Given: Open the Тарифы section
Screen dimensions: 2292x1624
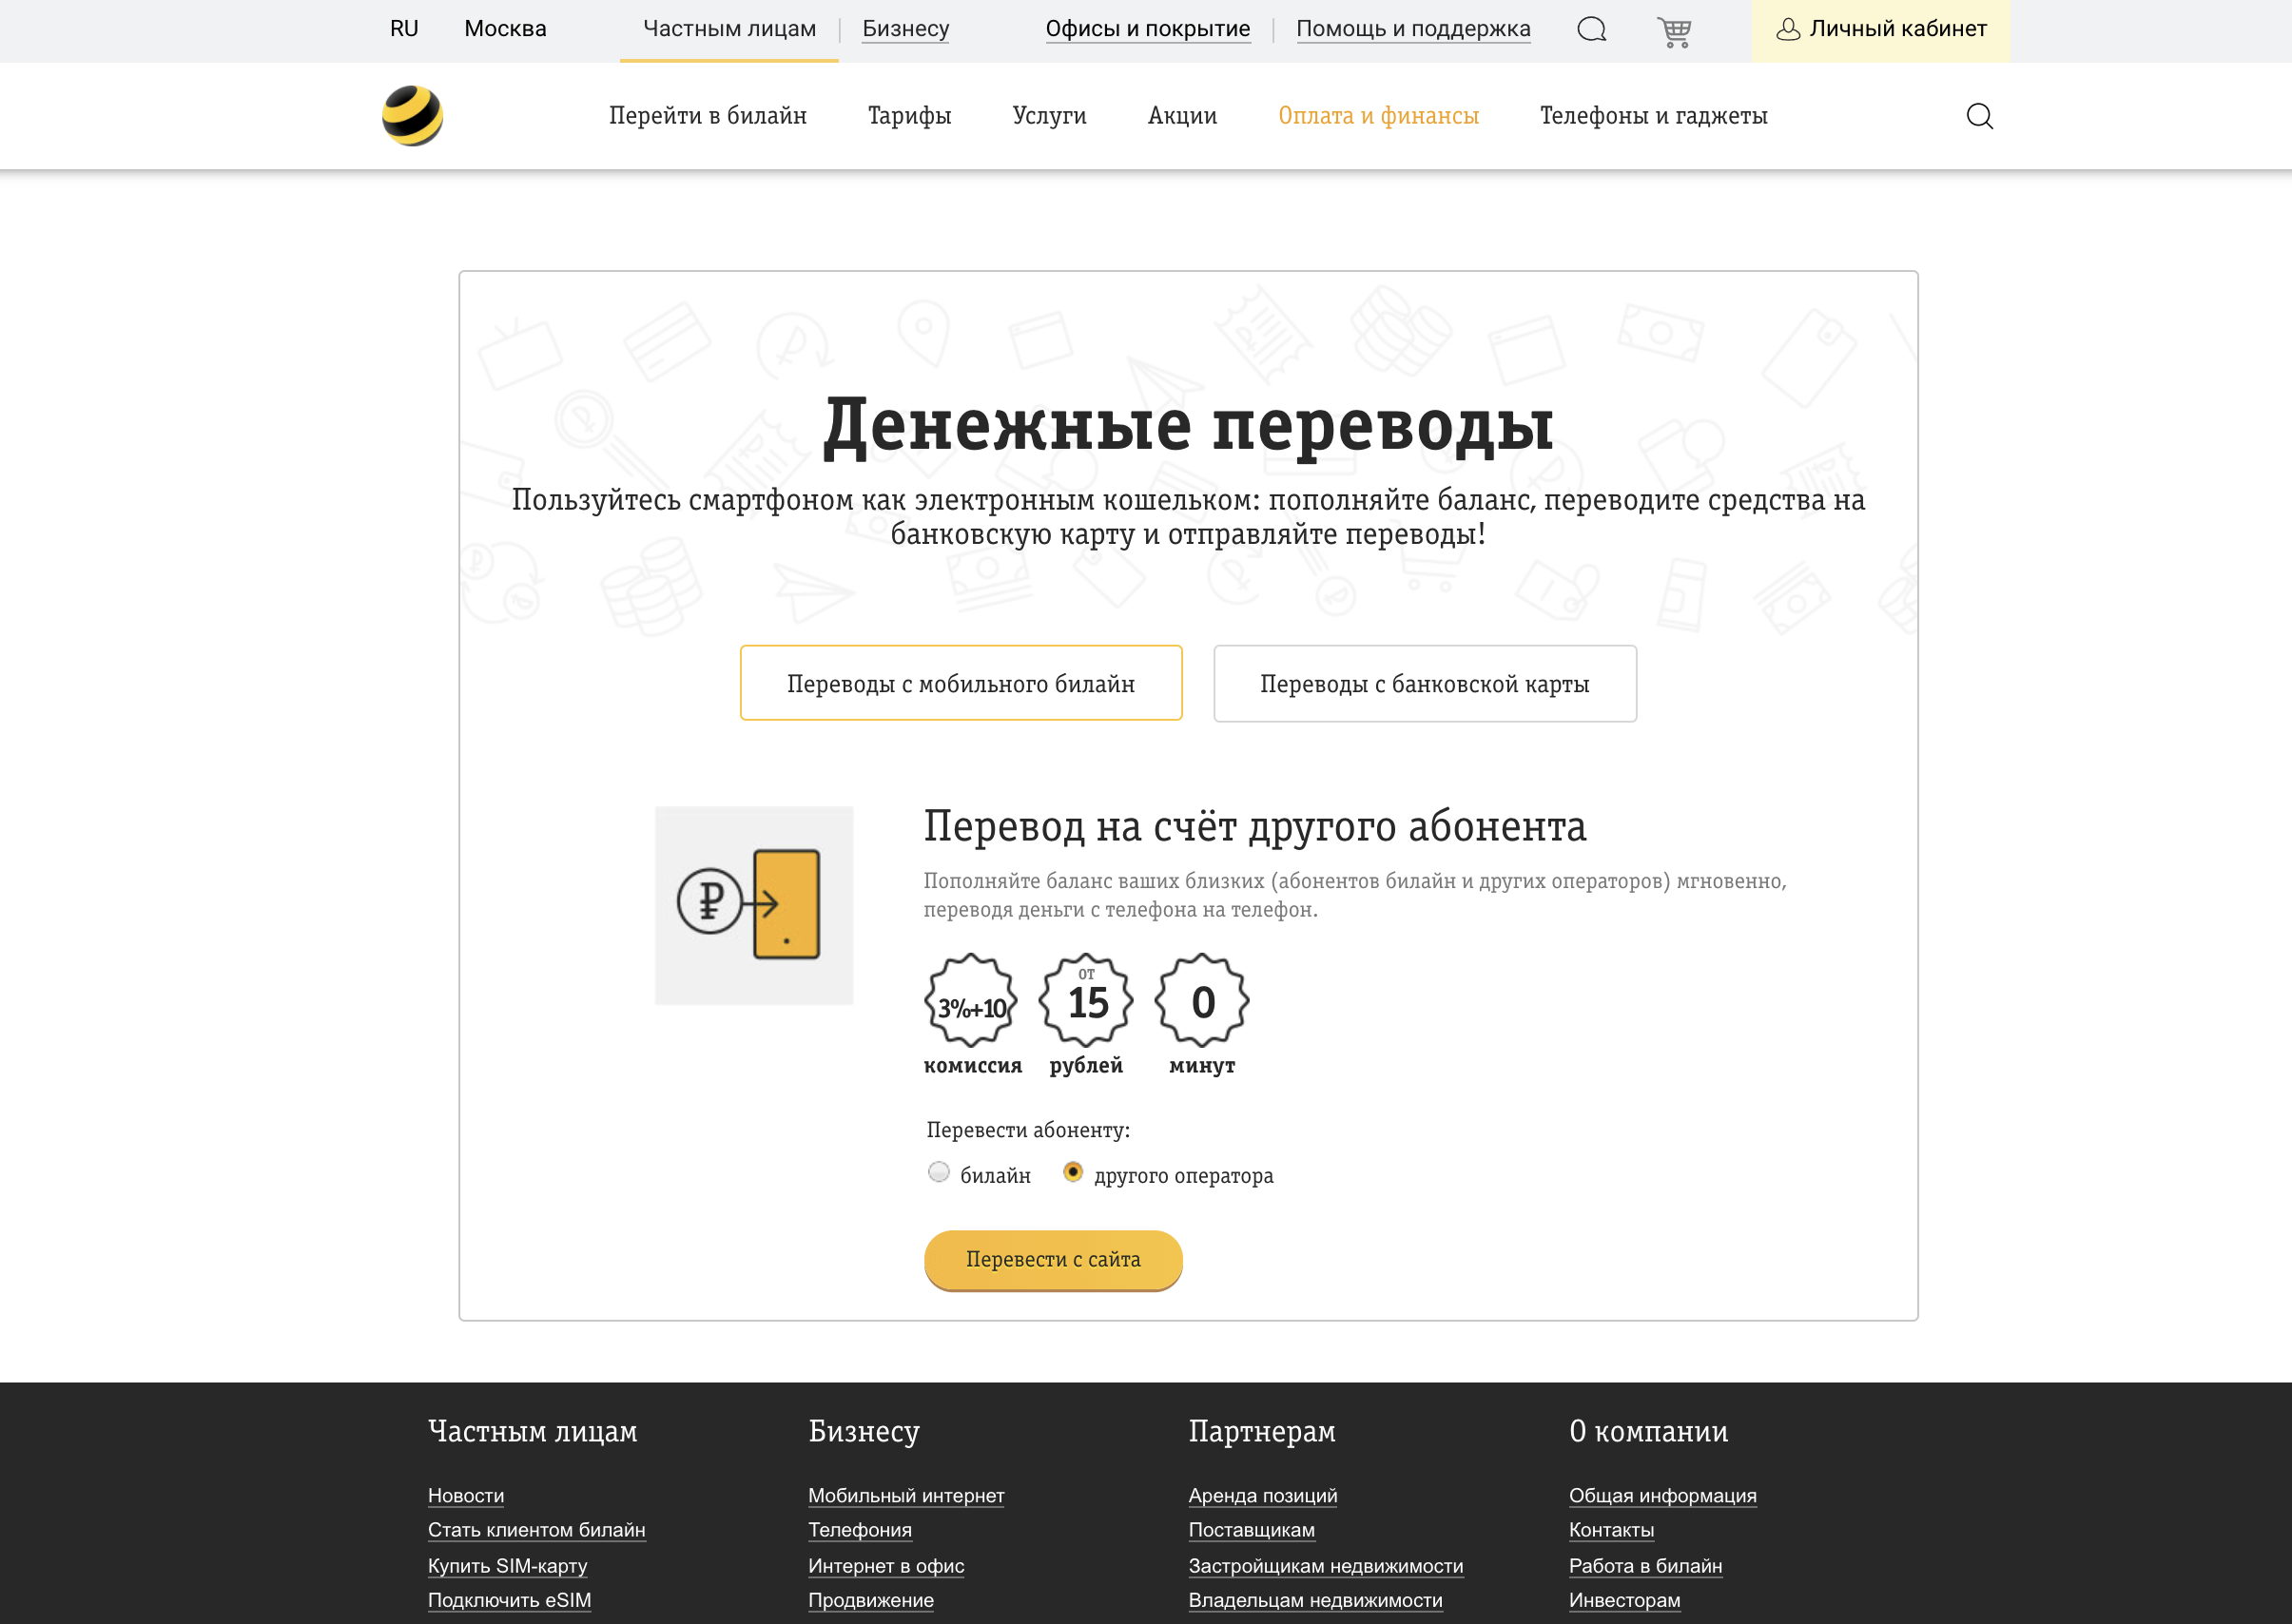Looking at the screenshot, I should pyautogui.click(x=908, y=115).
